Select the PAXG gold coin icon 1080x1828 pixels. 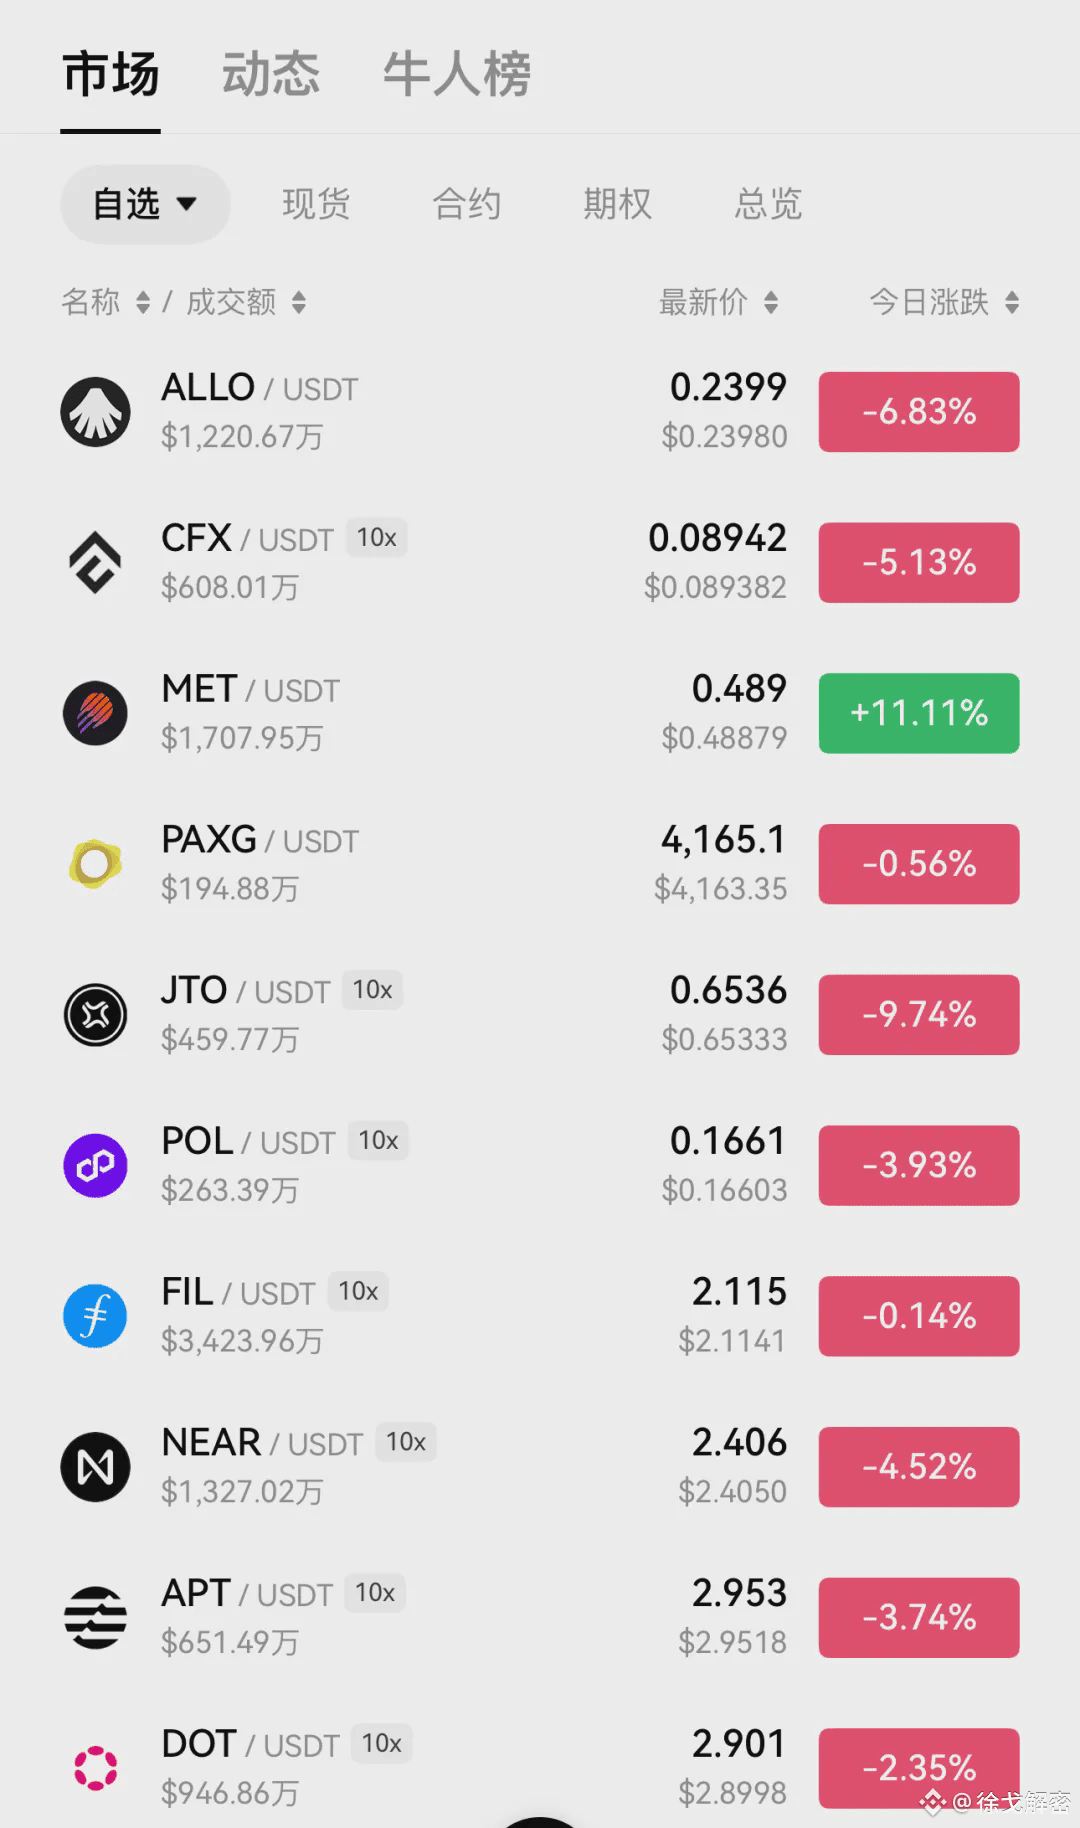click(95, 864)
